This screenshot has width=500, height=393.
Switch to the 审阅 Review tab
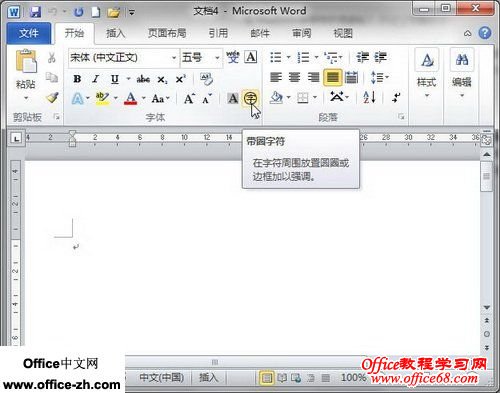[x=301, y=33]
